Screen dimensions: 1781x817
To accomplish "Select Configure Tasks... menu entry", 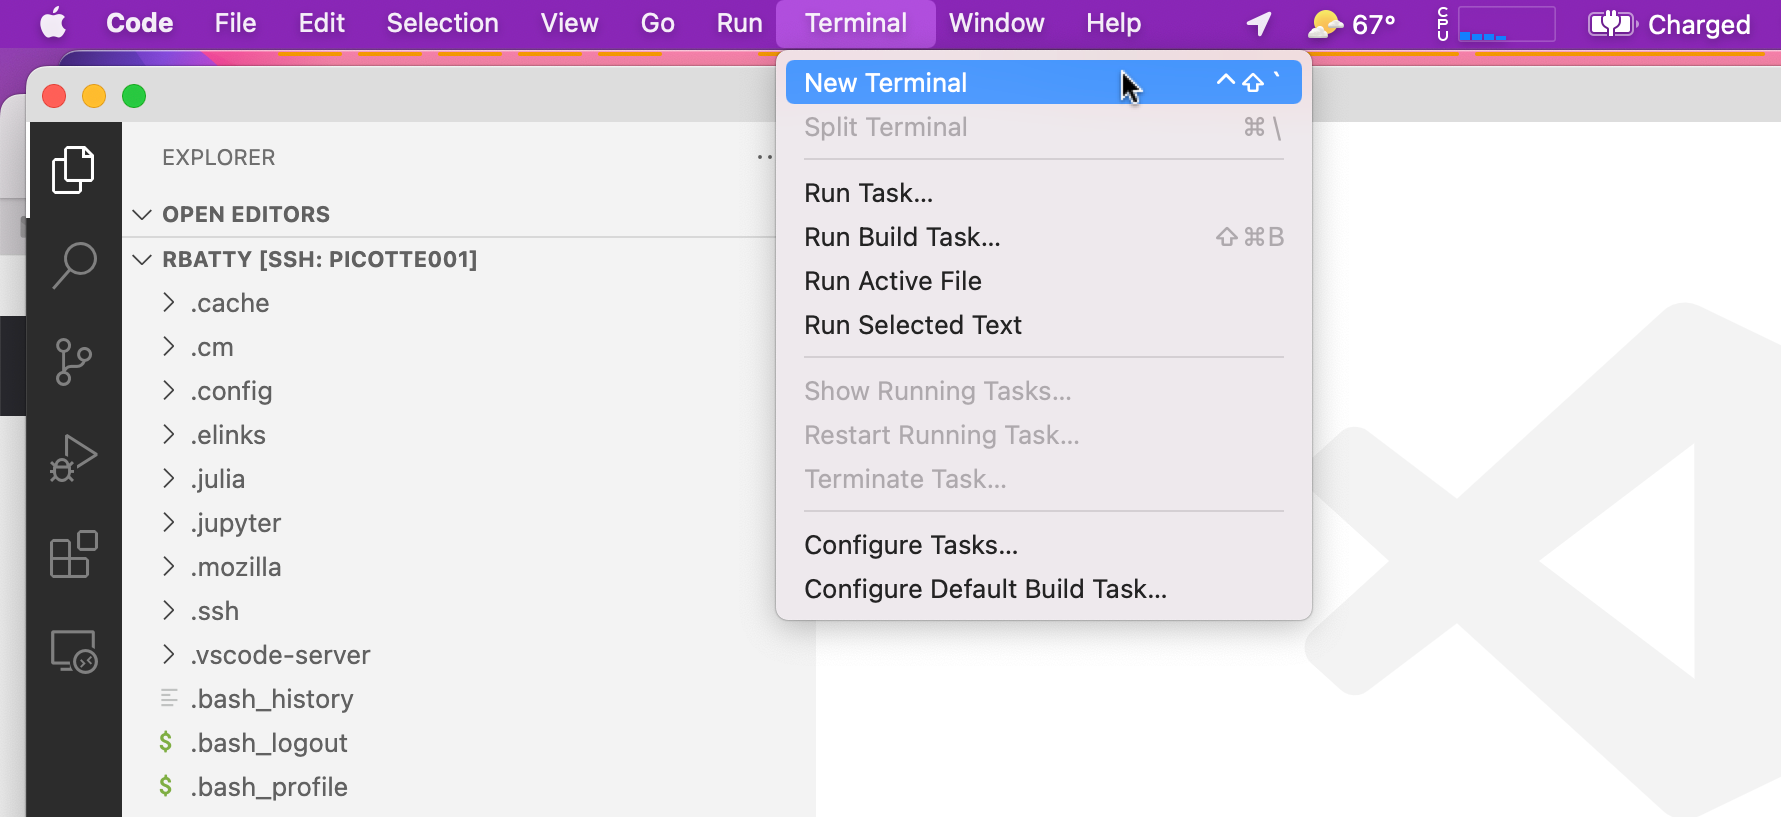I will pyautogui.click(x=1043, y=545).
